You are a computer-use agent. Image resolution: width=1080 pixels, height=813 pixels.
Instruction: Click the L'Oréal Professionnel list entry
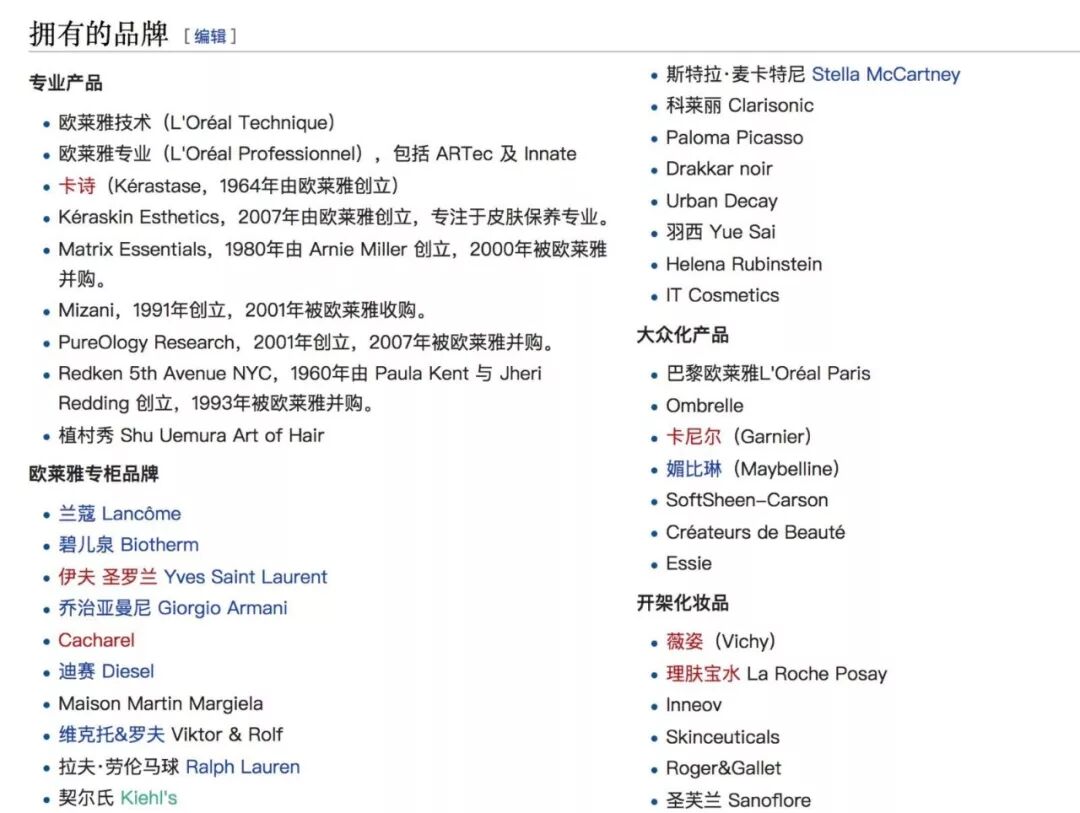pos(318,153)
